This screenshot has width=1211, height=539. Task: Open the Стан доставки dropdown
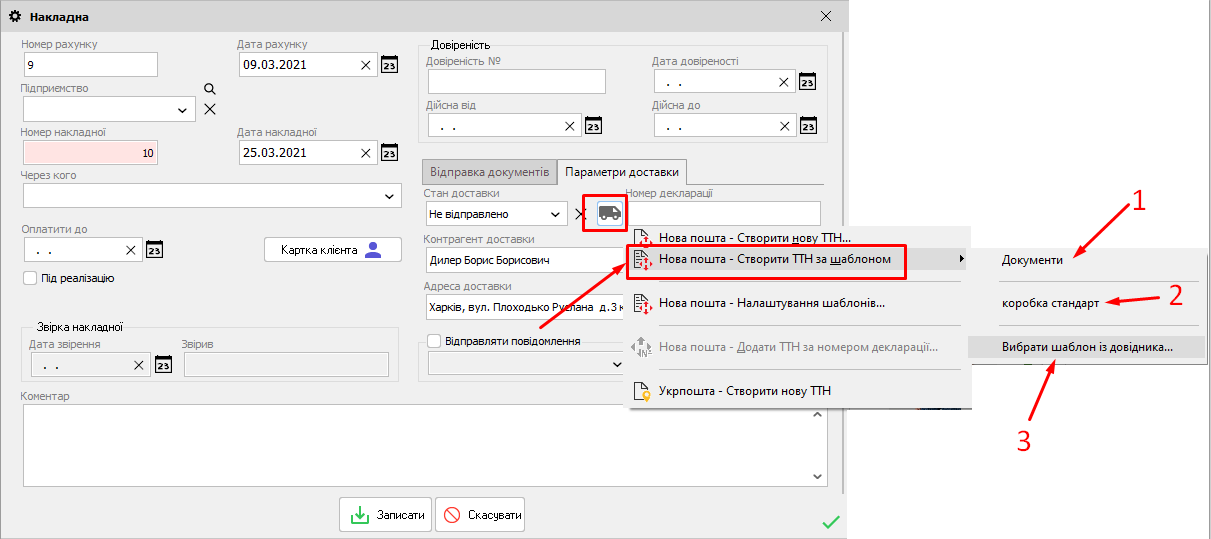click(x=555, y=214)
